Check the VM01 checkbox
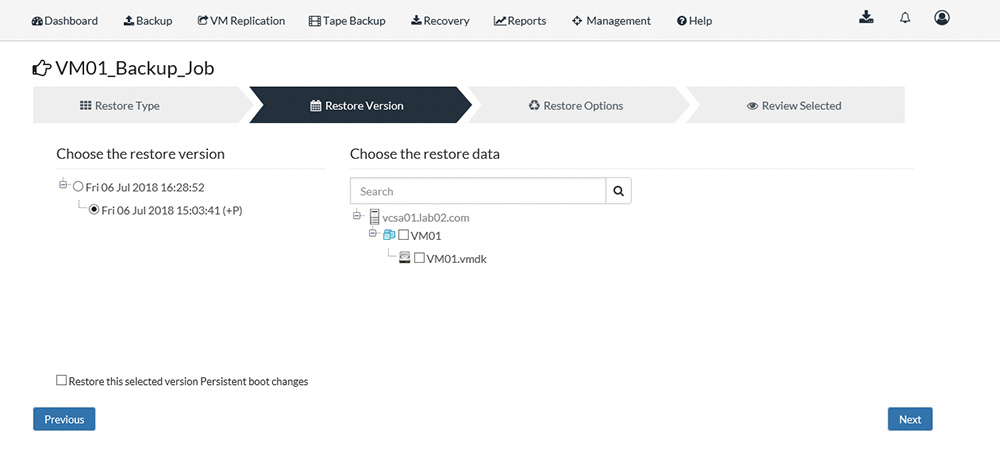The width and height of the screenshot is (1000, 467). (x=404, y=235)
